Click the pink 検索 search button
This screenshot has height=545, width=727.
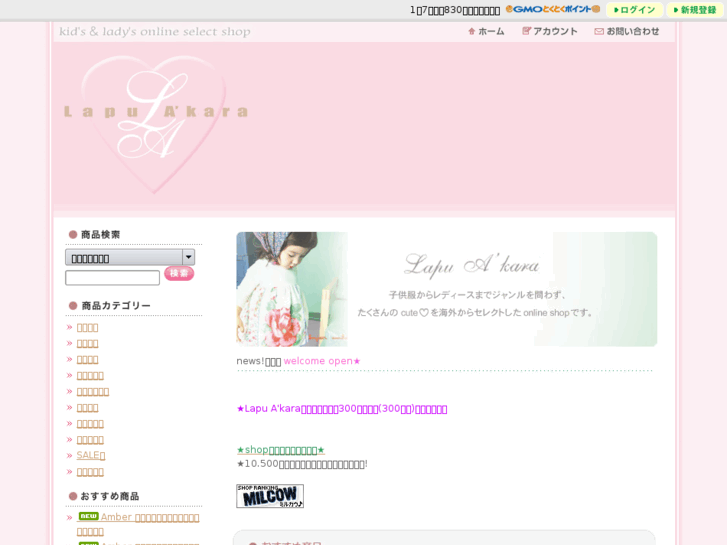[179, 273]
